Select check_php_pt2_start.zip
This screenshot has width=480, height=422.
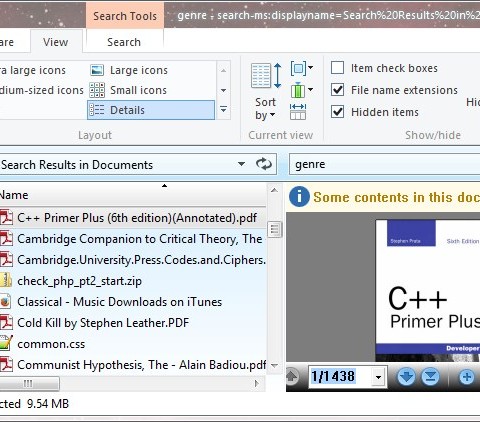pyautogui.click(x=133, y=281)
